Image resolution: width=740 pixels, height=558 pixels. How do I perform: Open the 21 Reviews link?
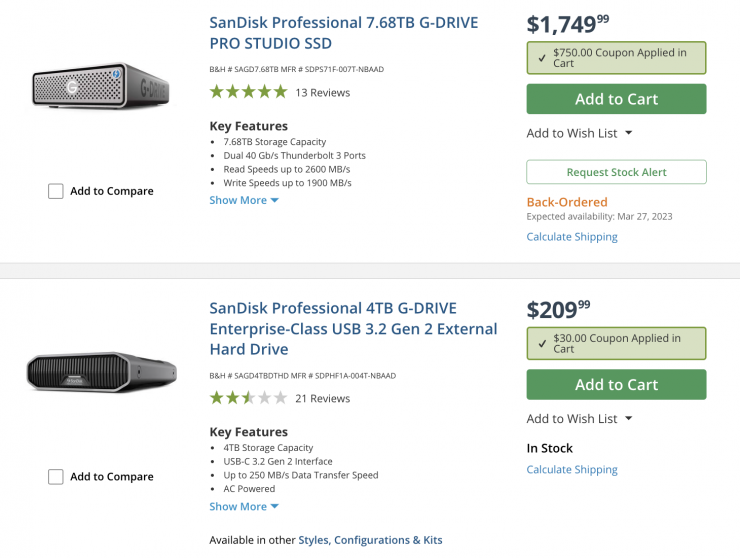click(322, 399)
